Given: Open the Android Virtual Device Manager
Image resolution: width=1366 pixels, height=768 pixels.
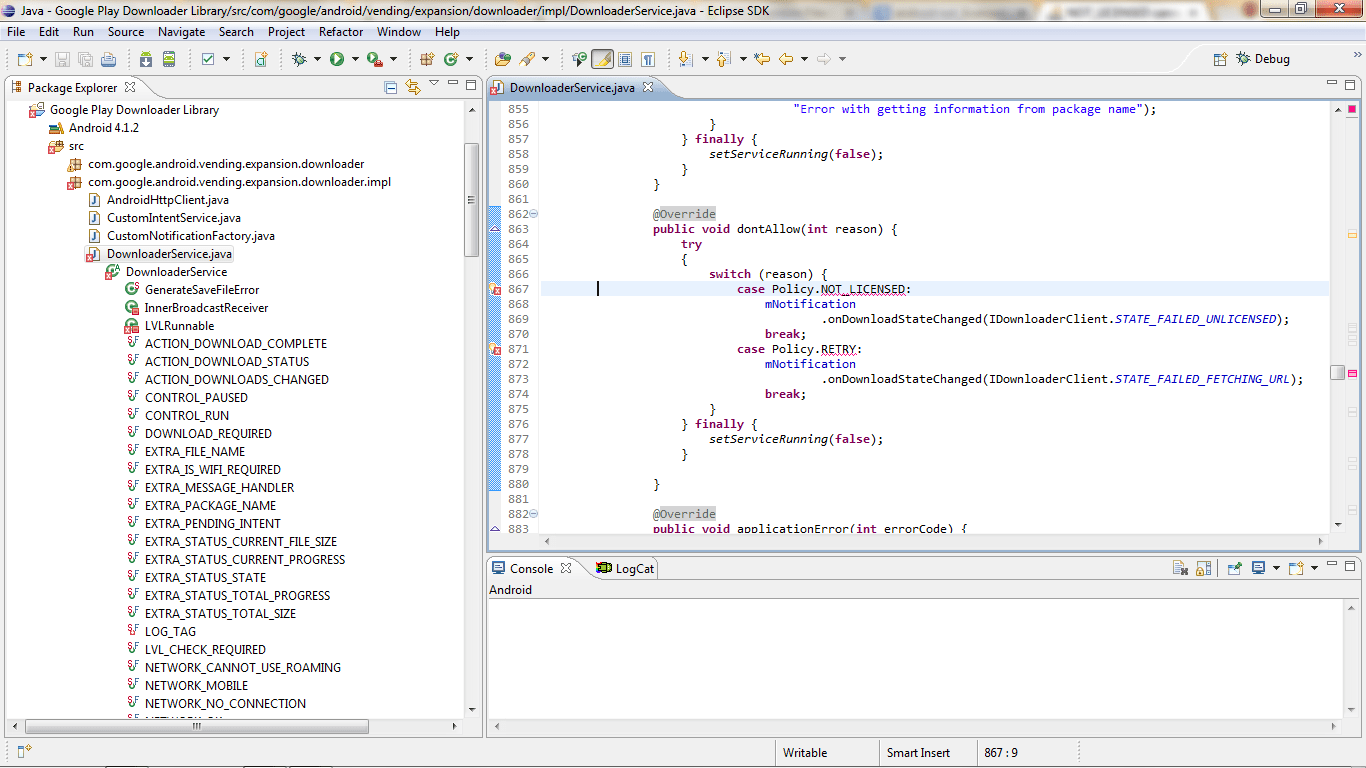Looking at the screenshot, I should tap(169, 59).
